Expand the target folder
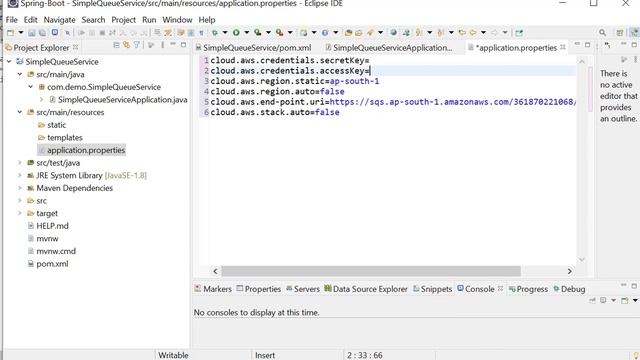 pos(20,213)
